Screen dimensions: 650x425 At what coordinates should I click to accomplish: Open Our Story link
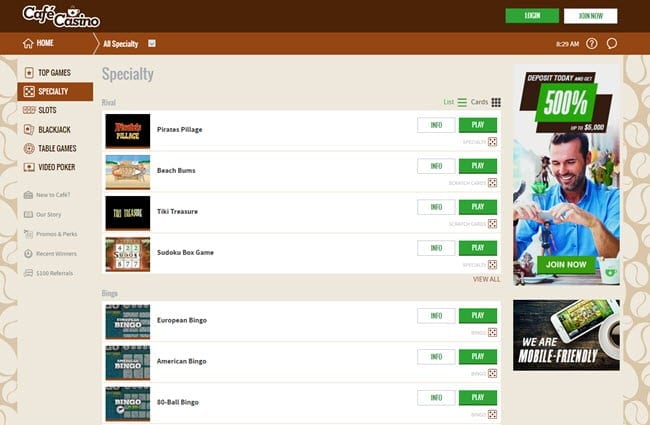tap(49, 214)
